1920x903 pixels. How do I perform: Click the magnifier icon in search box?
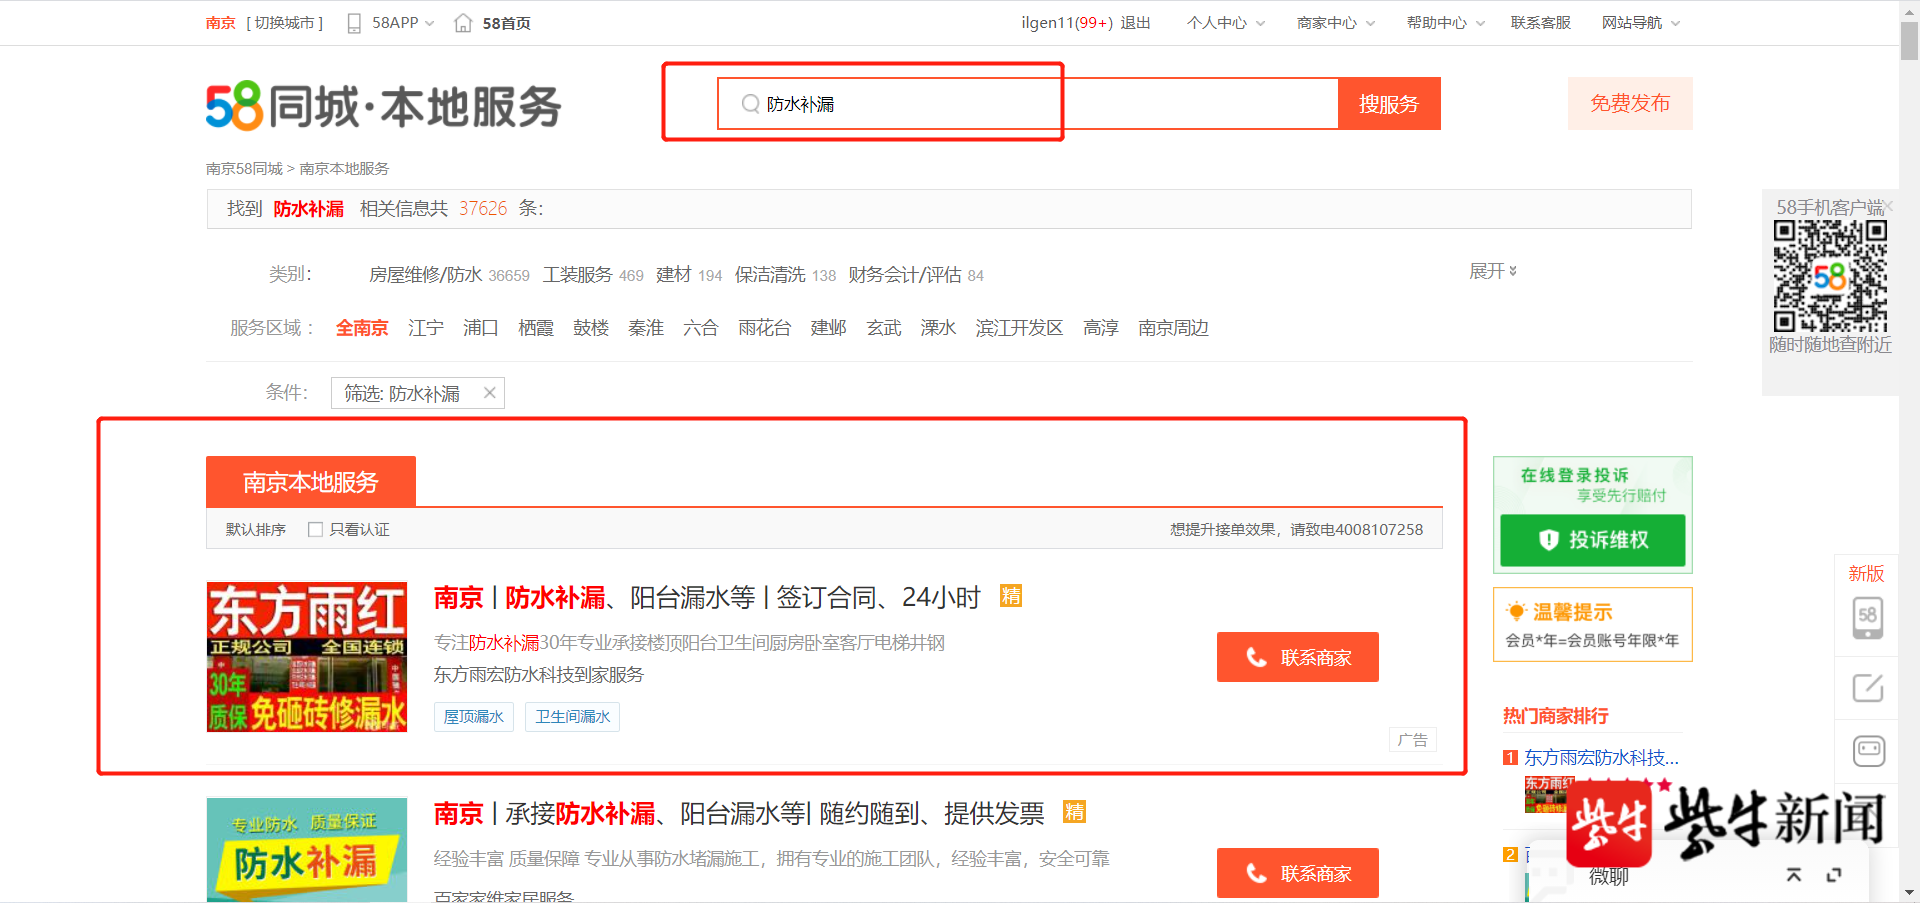click(750, 104)
